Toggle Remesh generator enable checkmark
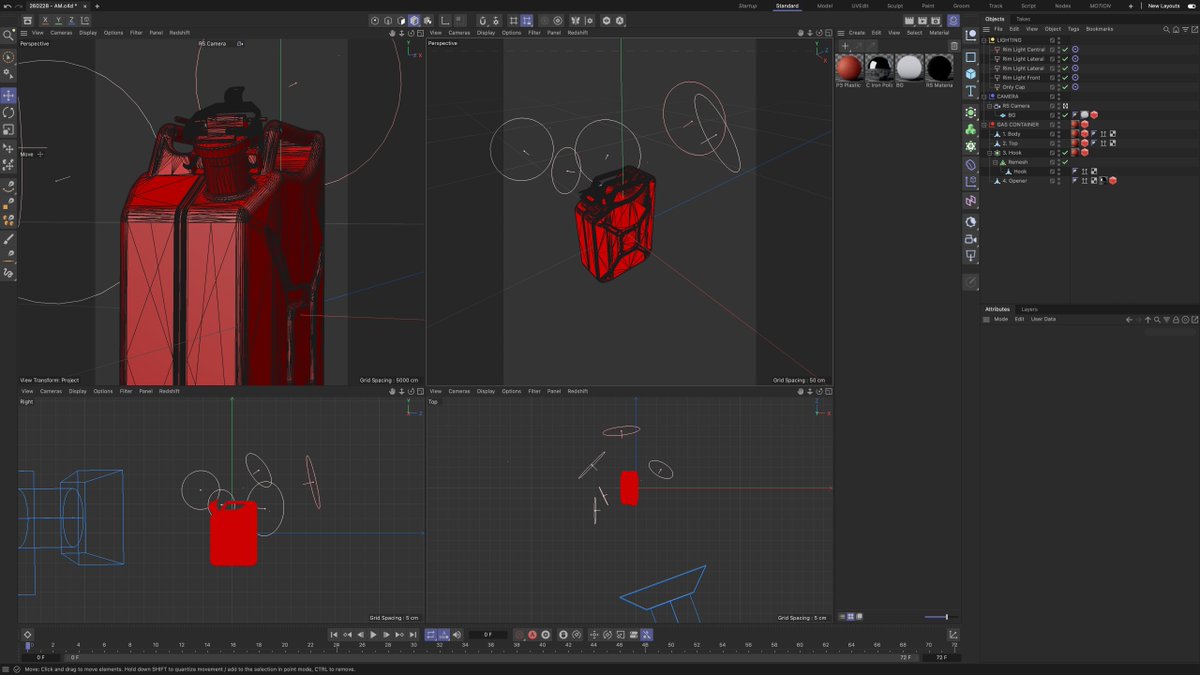The width and height of the screenshot is (1200, 675). click(x=1065, y=162)
